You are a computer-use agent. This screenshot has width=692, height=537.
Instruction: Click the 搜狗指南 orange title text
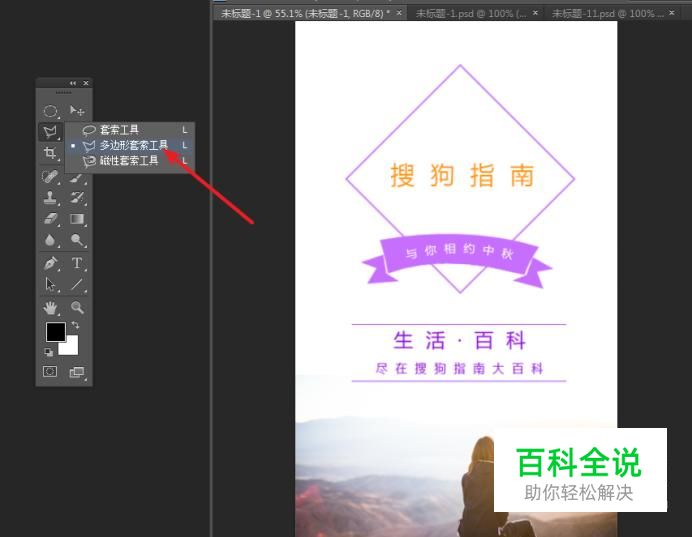point(462,175)
